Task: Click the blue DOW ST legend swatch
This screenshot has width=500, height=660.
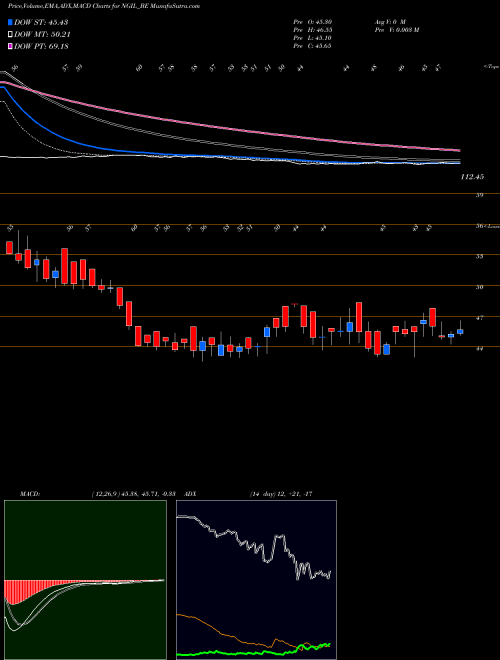Action: click(x=10, y=22)
